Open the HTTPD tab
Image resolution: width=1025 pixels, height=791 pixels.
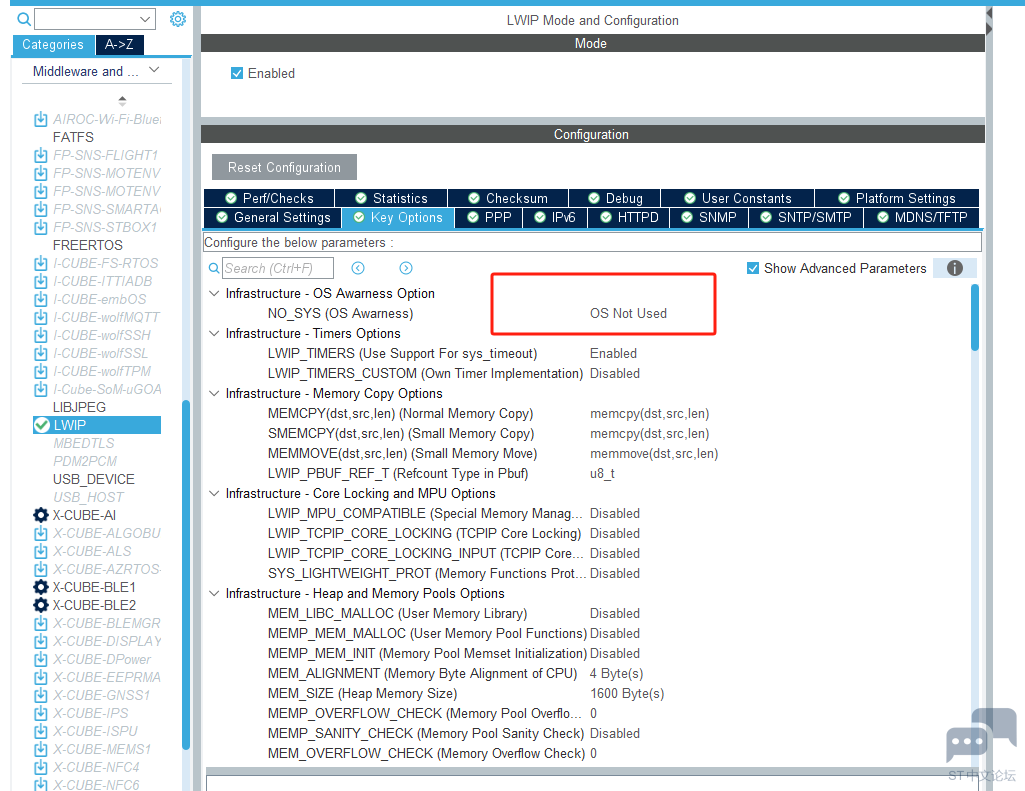click(x=629, y=217)
